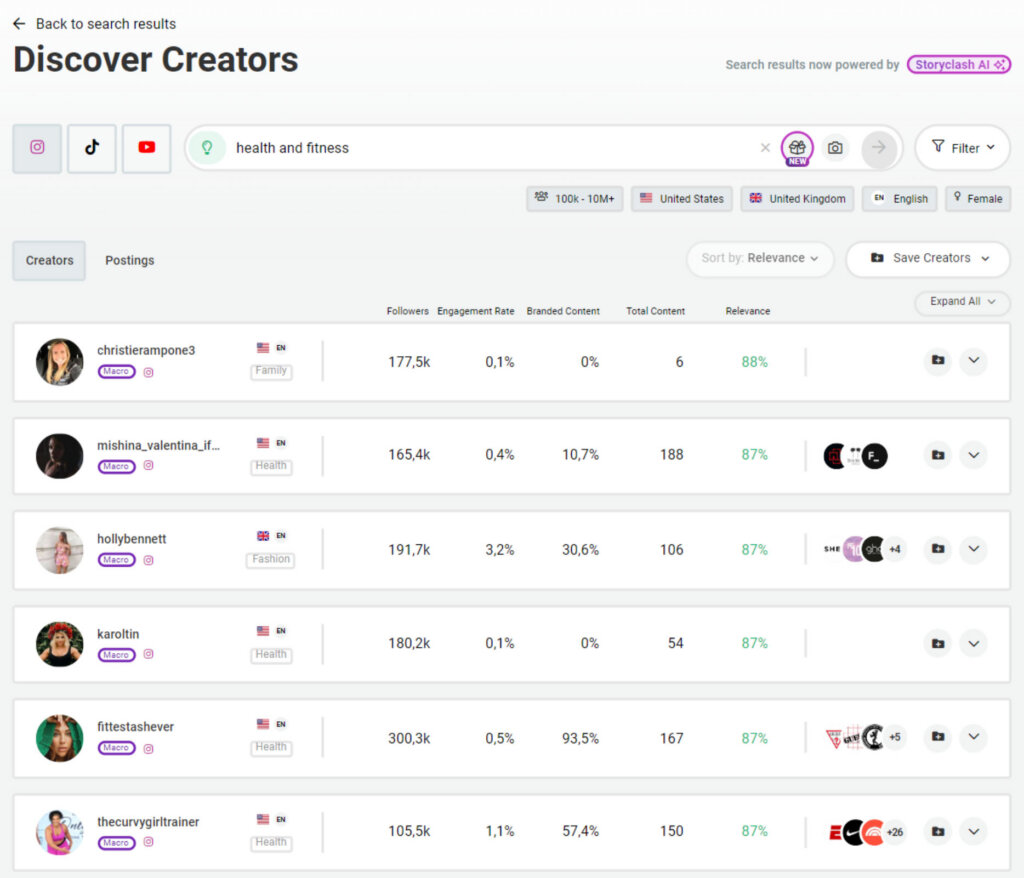Switch to the TikTok platform icon
This screenshot has height=878, width=1024.
coord(91,147)
